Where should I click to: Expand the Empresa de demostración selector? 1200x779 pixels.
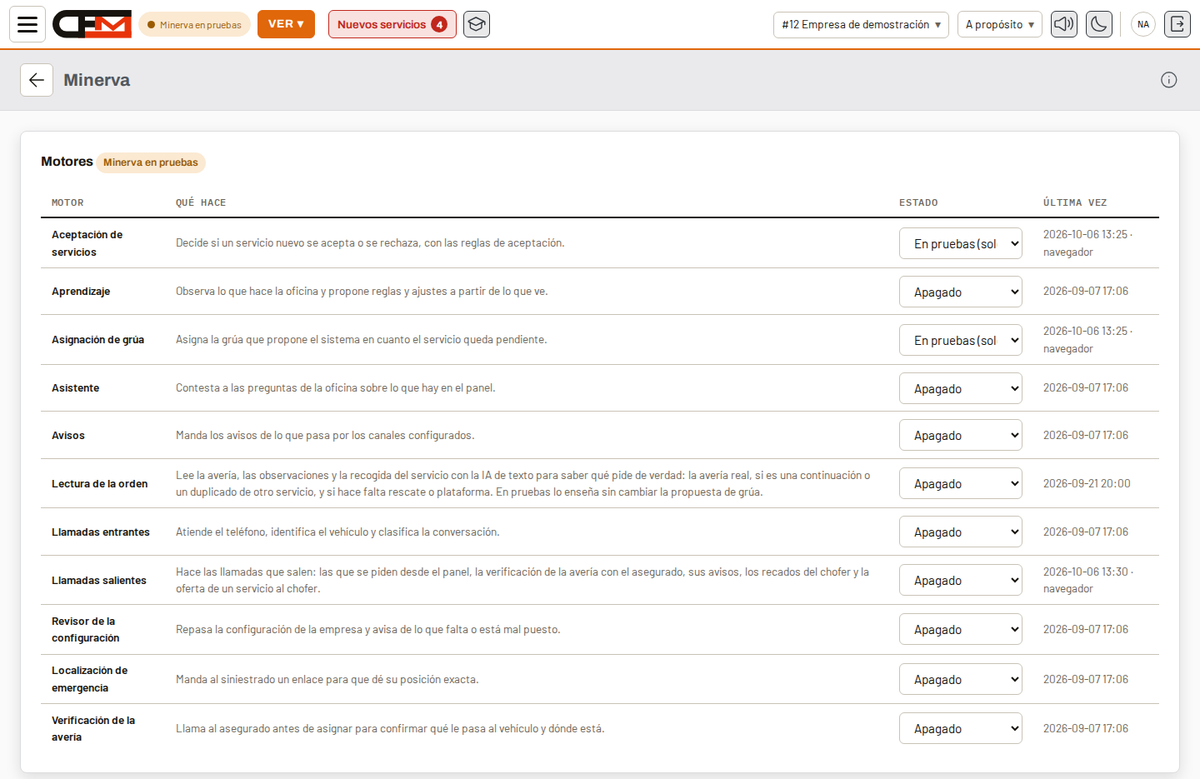[x=861, y=24]
